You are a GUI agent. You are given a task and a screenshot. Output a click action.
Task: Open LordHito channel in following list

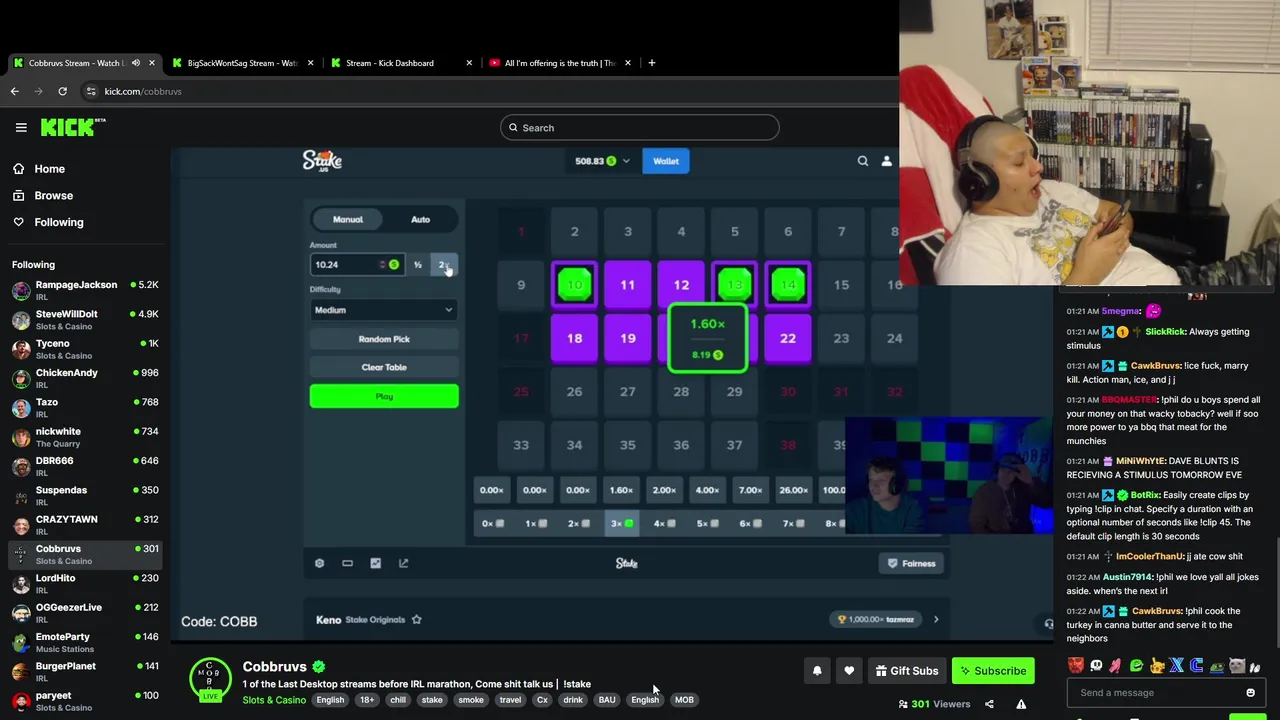pos(84,584)
